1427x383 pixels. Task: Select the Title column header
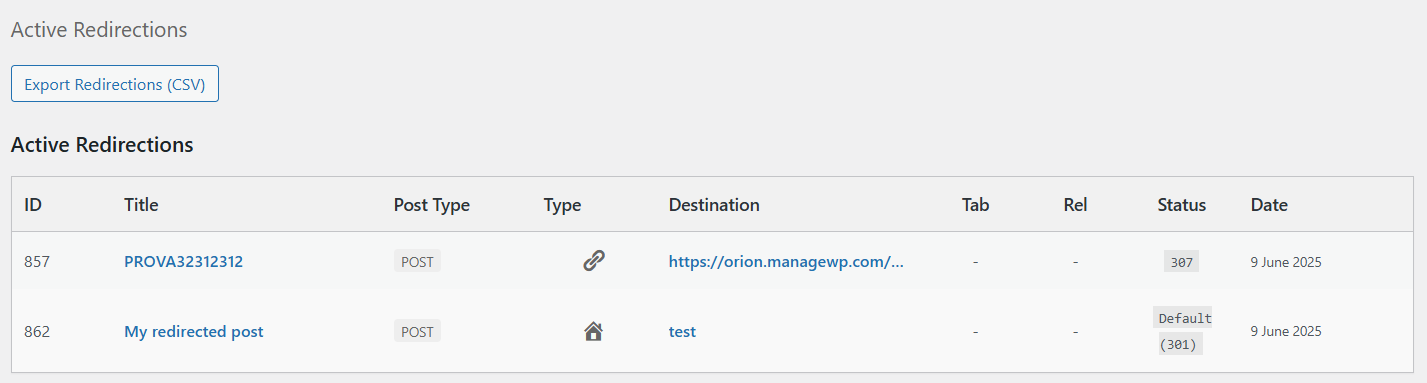click(x=141, y=205)
